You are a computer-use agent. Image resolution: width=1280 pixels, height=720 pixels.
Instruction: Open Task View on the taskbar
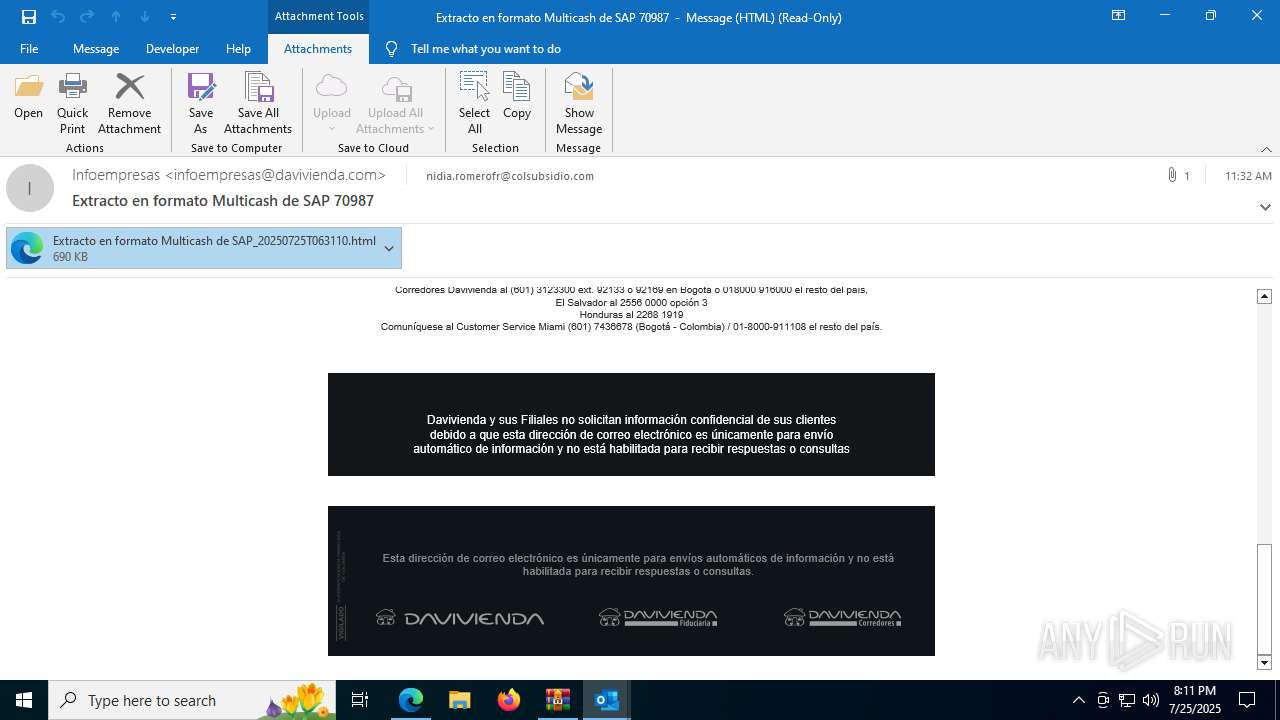(360, 700)
